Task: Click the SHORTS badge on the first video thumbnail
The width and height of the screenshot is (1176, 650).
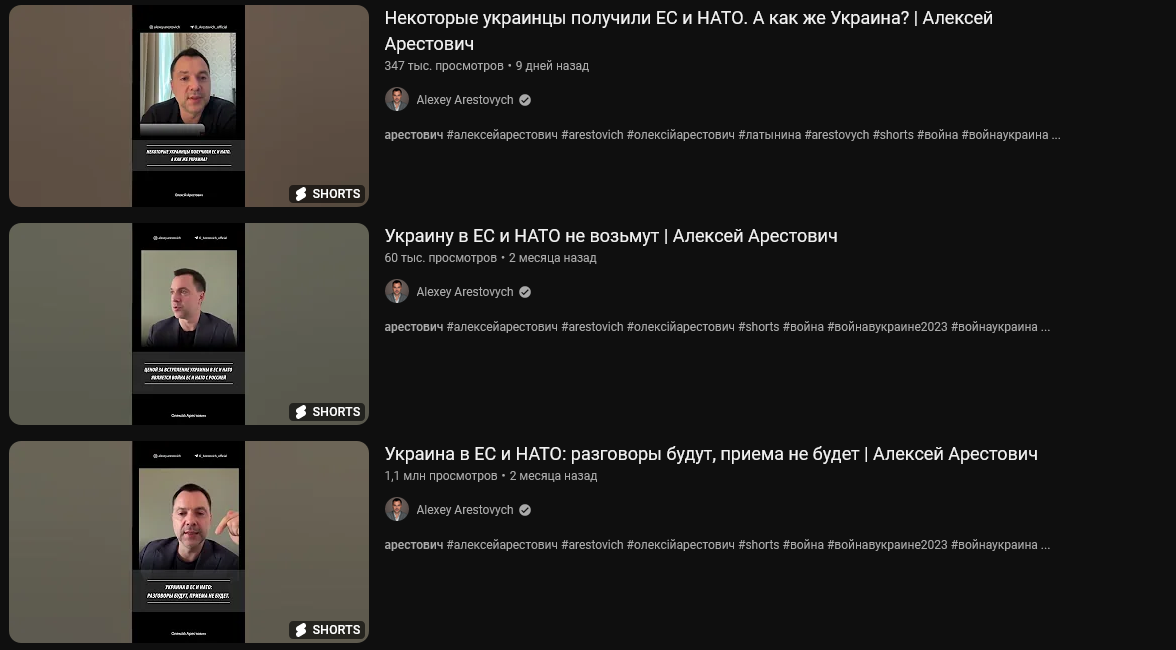Action: (327, 194)
